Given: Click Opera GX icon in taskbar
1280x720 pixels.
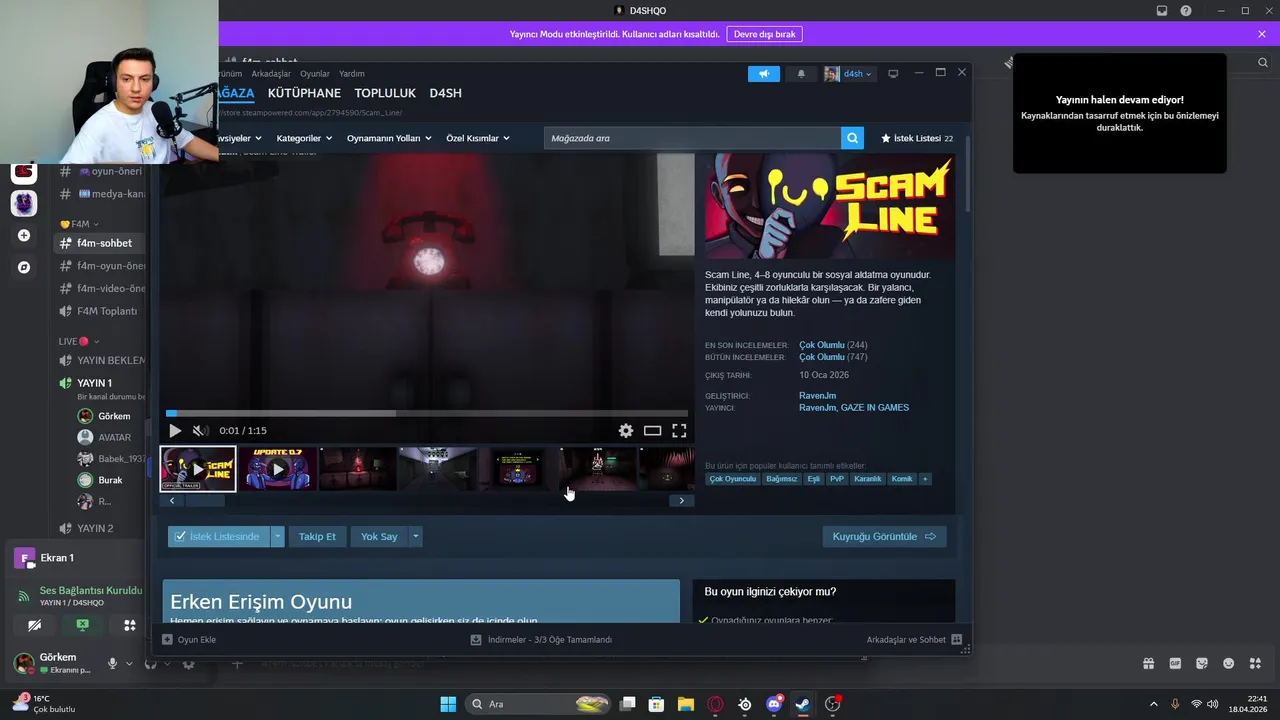Looking at the screenshot, I should coord(715,704).
